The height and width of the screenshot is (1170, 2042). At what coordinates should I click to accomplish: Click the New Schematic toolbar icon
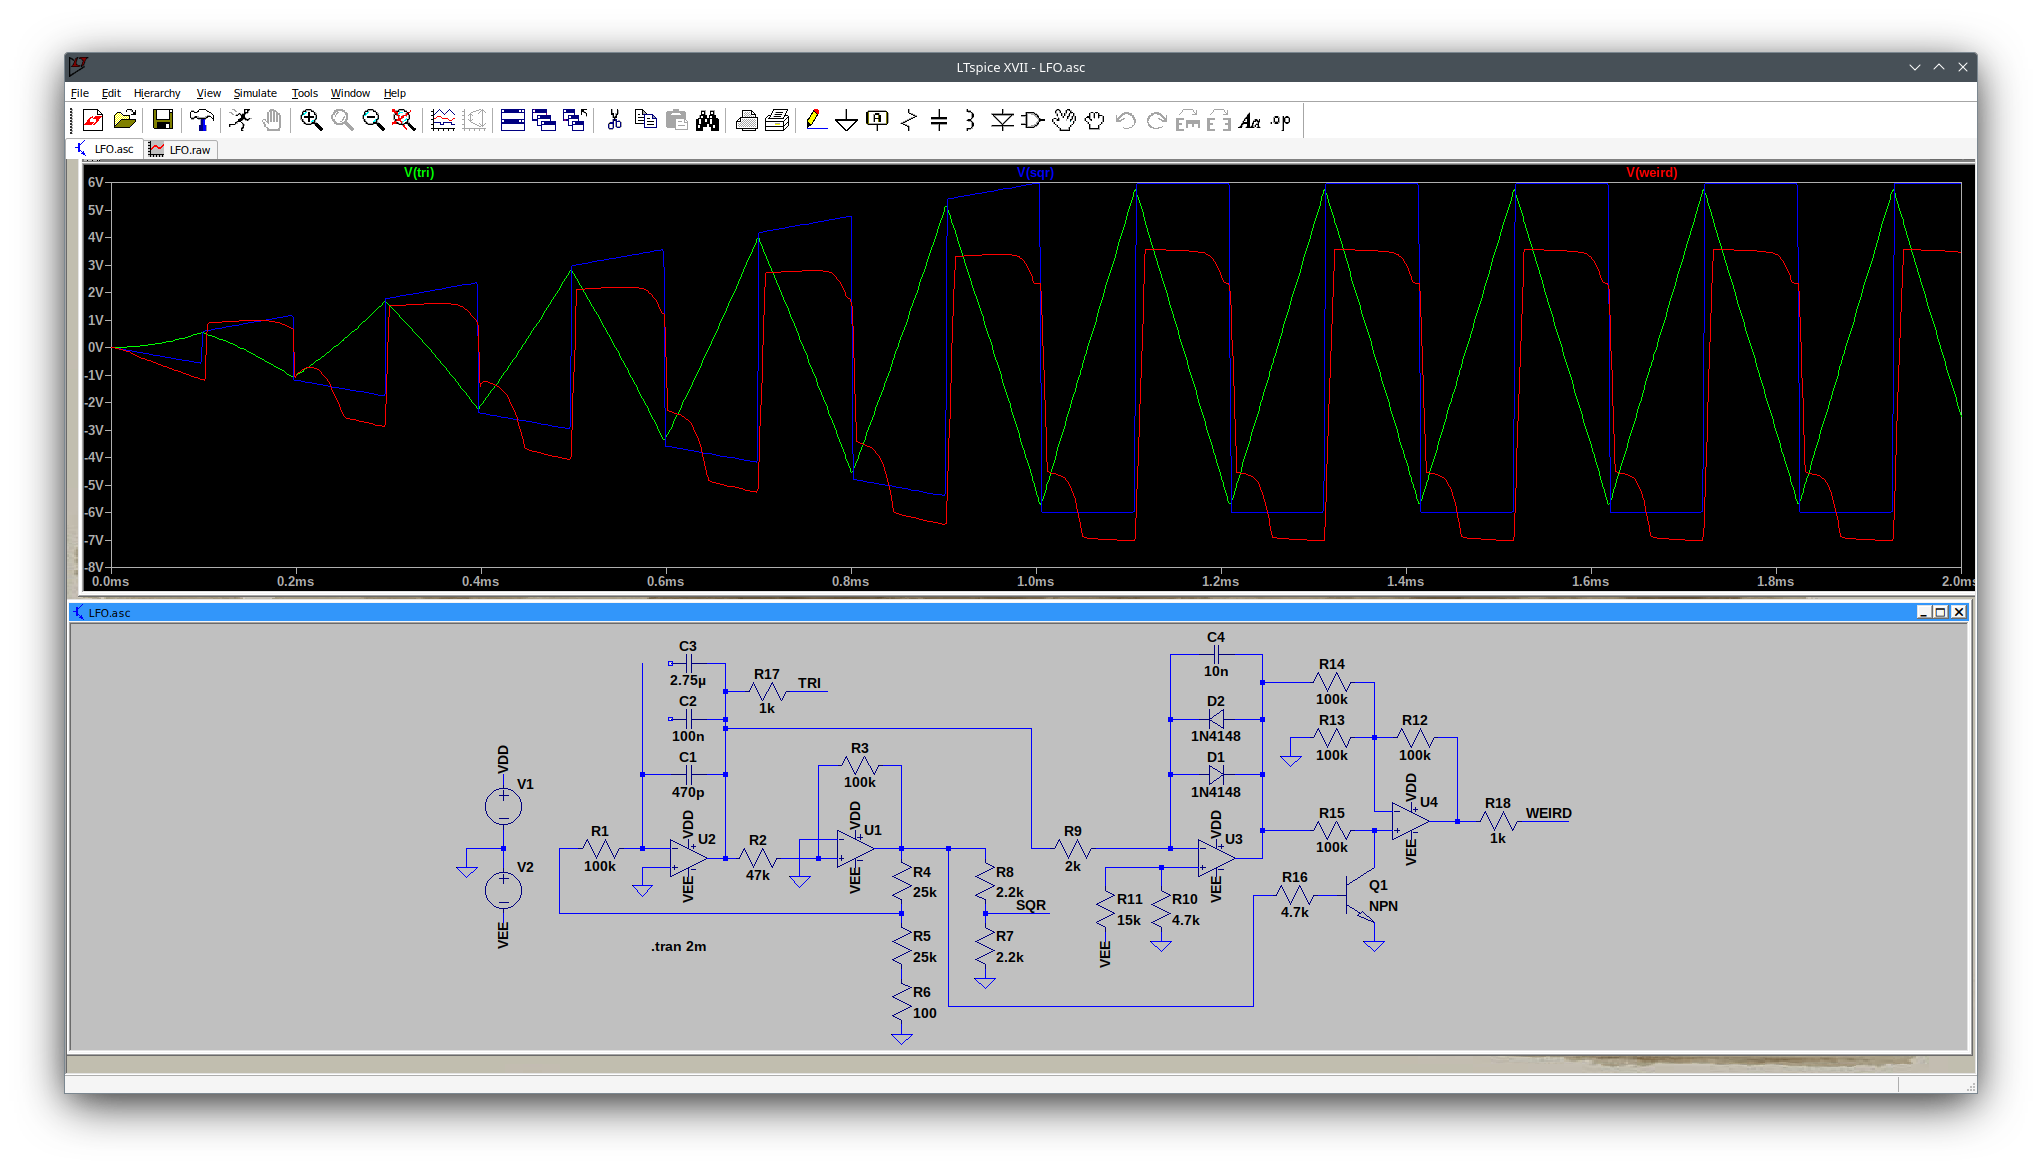(93, 120)
